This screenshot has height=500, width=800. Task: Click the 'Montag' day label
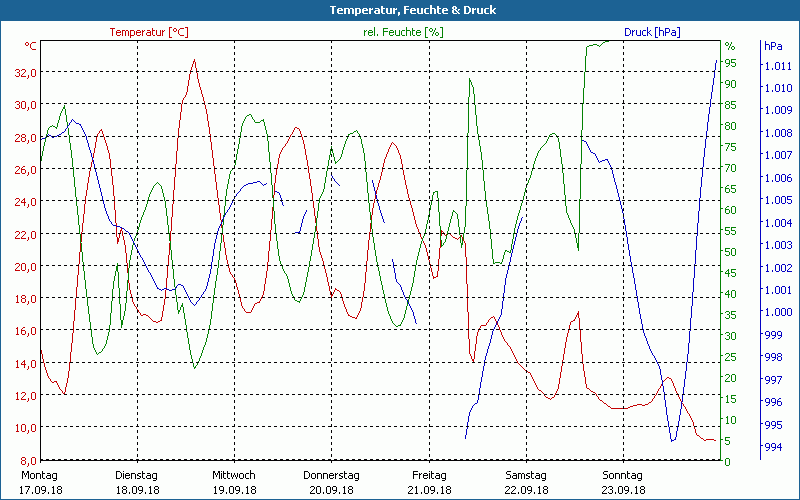[x=40, y=475]
